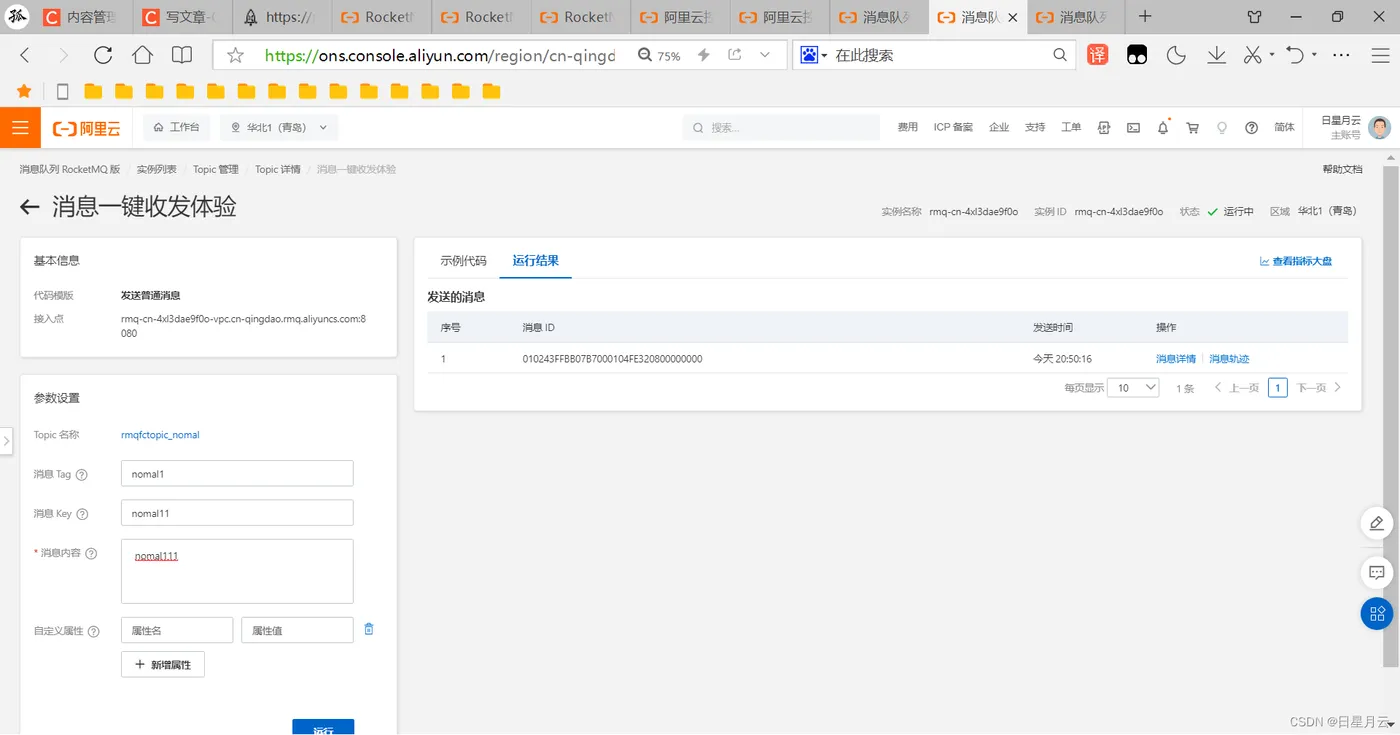Click the Aliyun header search box

pyautogui.click(x=782, y=128)
